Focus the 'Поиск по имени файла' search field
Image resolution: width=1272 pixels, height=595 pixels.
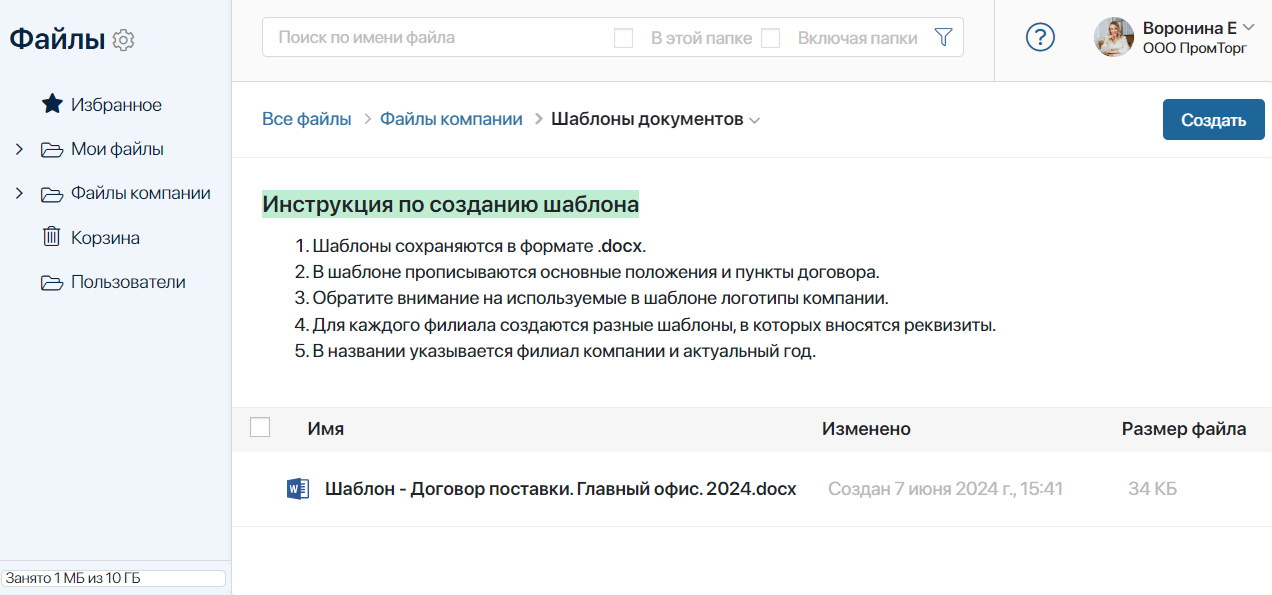tap(435, 38)
